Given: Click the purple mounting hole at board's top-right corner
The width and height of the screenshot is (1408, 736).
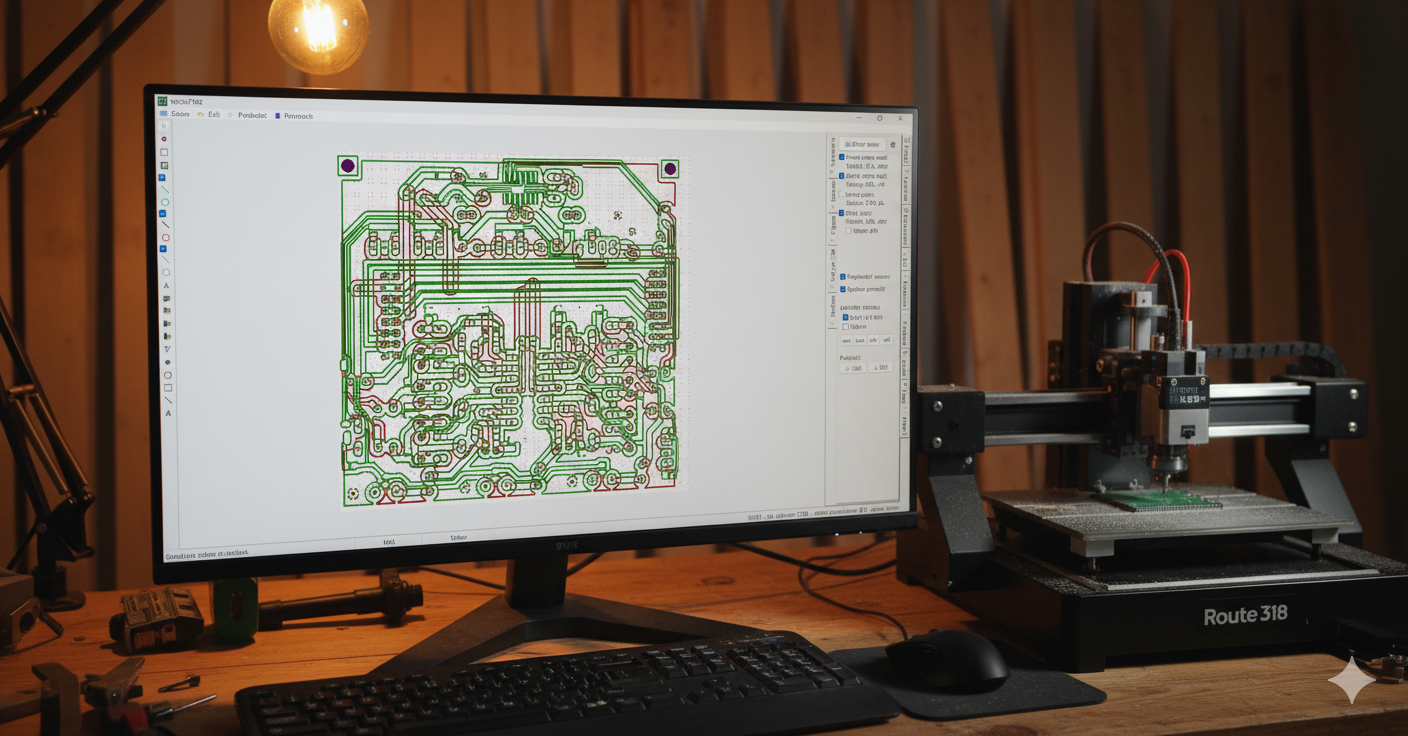Looking at the screenshot, I should (670, 169).
